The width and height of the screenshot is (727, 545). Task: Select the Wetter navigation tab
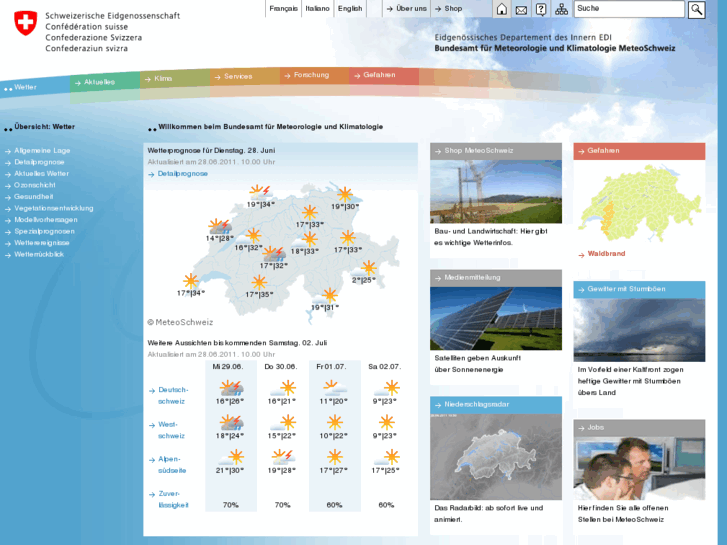[35, 86]
